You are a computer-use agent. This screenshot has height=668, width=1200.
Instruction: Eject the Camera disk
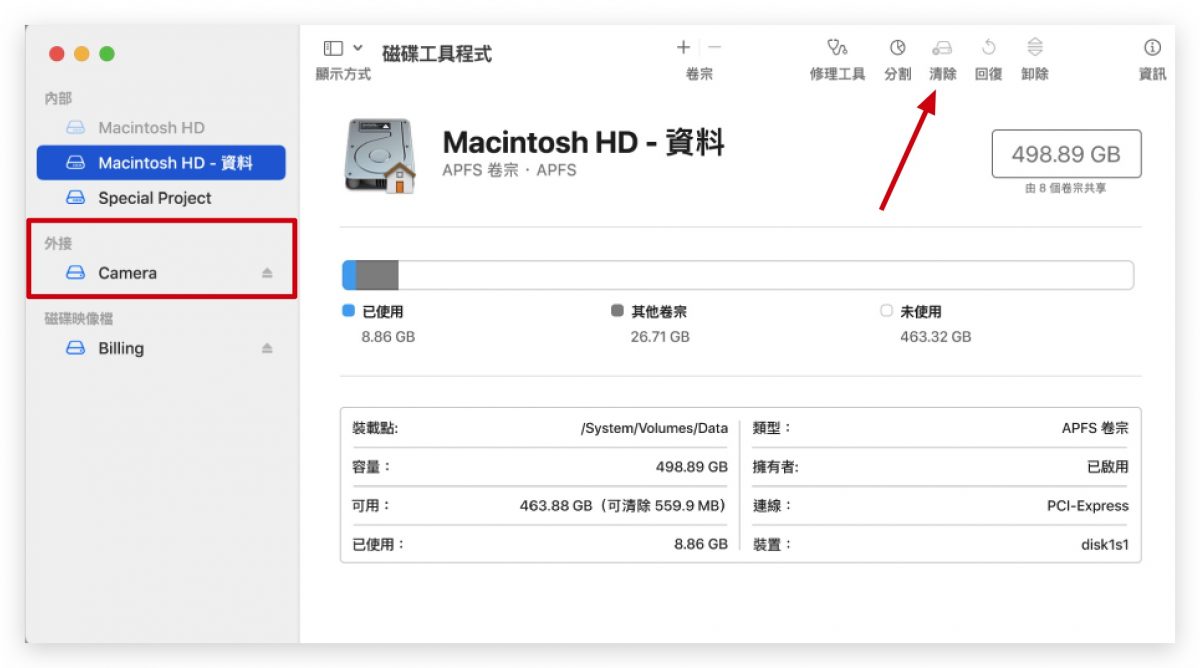[x=267, y=273]
